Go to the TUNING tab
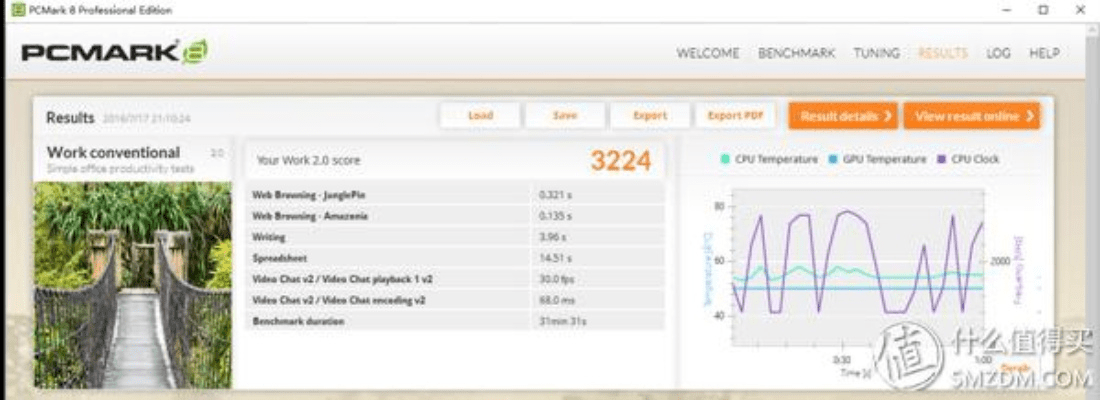The image size is (1100, 400). tap(876, 53)
